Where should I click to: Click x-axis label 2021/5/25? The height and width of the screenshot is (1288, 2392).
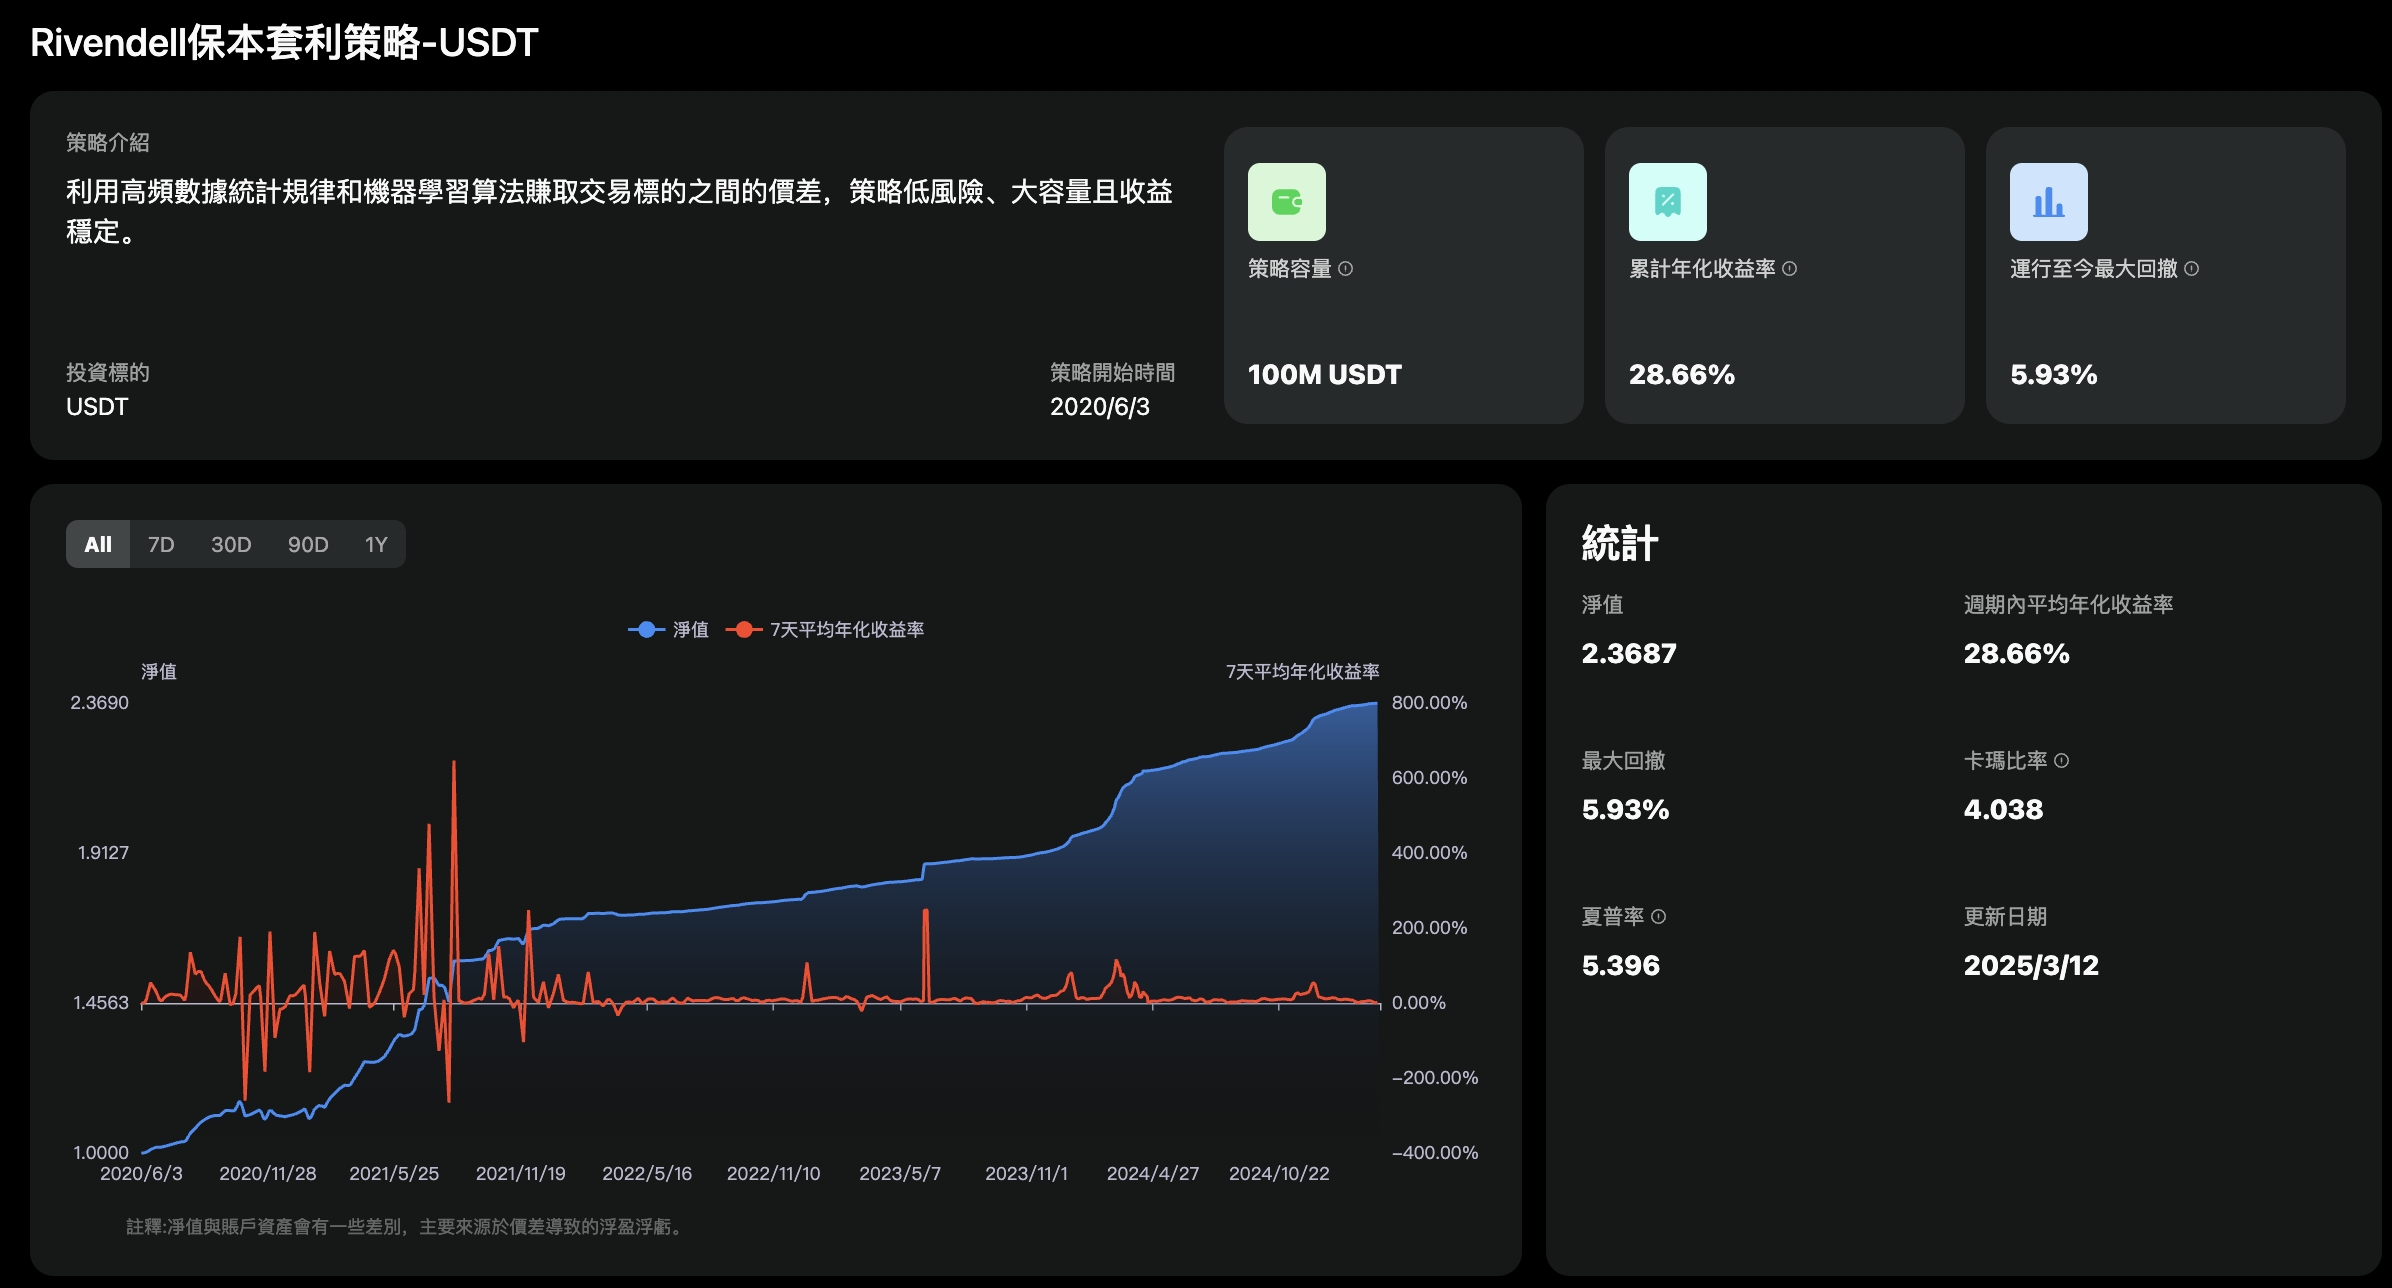394,1173
